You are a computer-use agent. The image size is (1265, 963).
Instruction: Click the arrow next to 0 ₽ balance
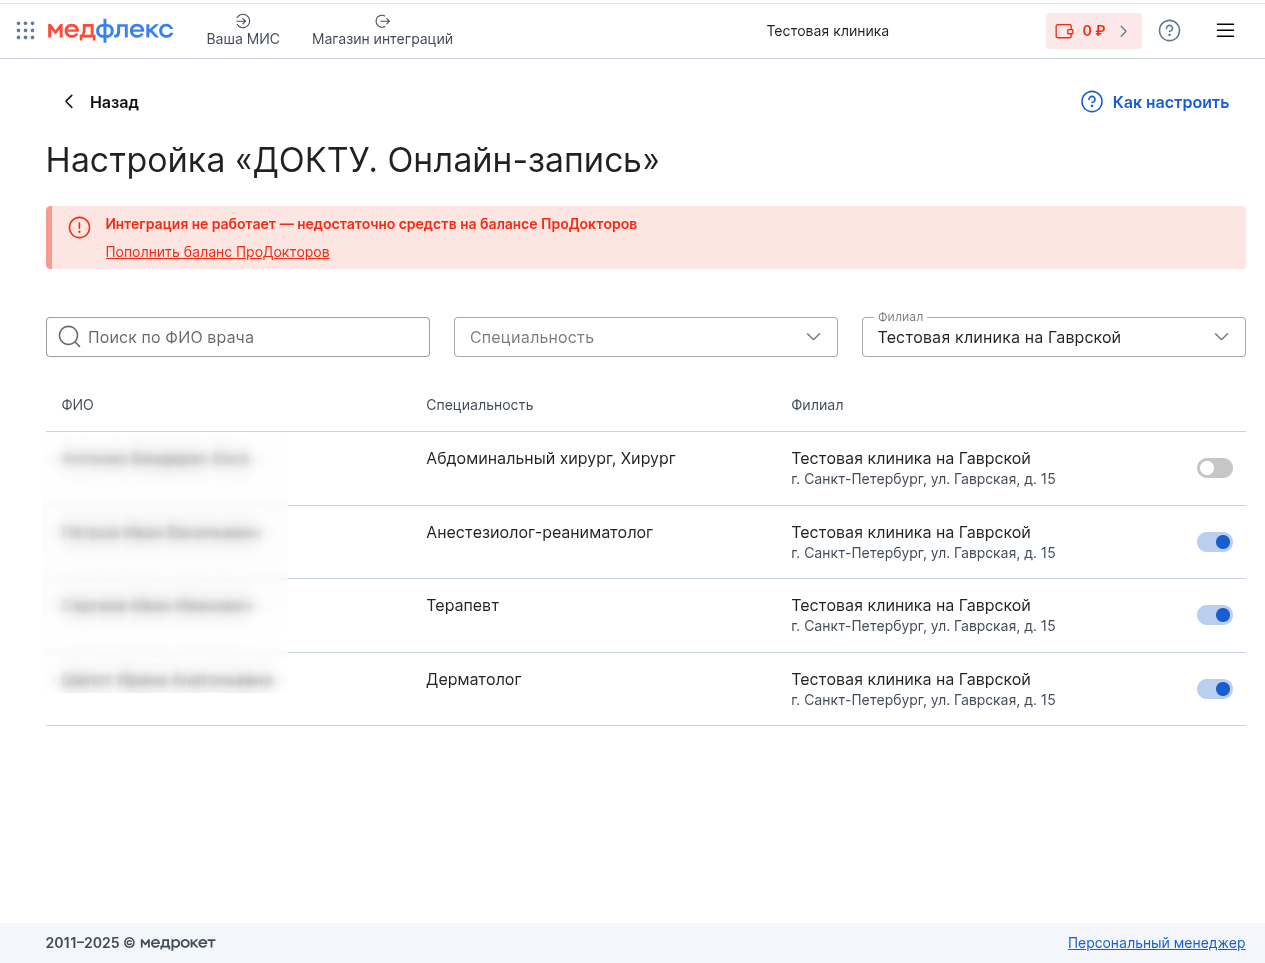(x=1124, y=31)
